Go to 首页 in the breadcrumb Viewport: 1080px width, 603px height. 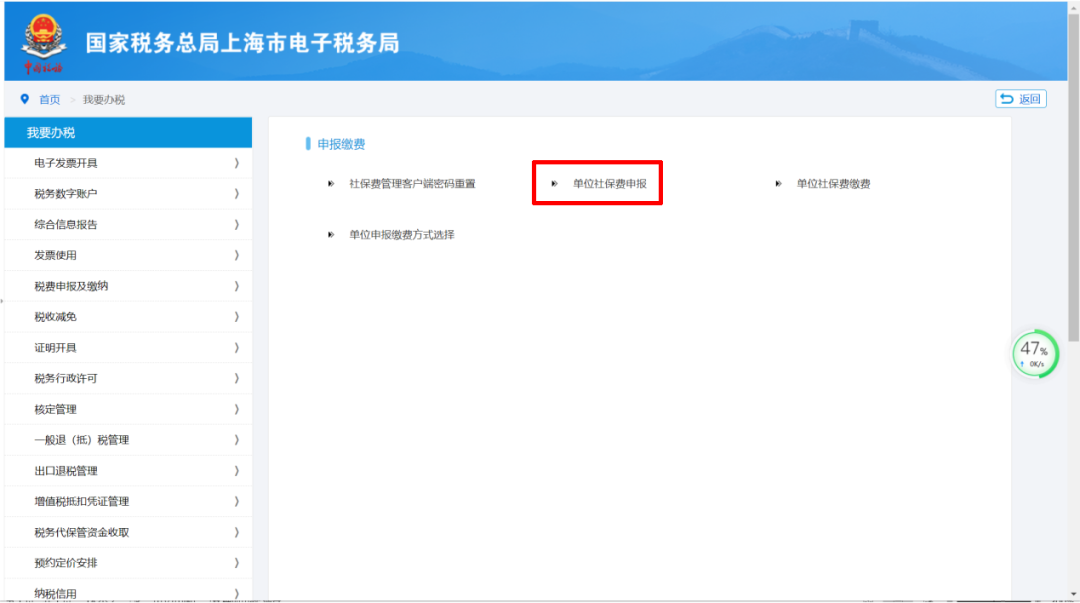(x=49, y=100)
